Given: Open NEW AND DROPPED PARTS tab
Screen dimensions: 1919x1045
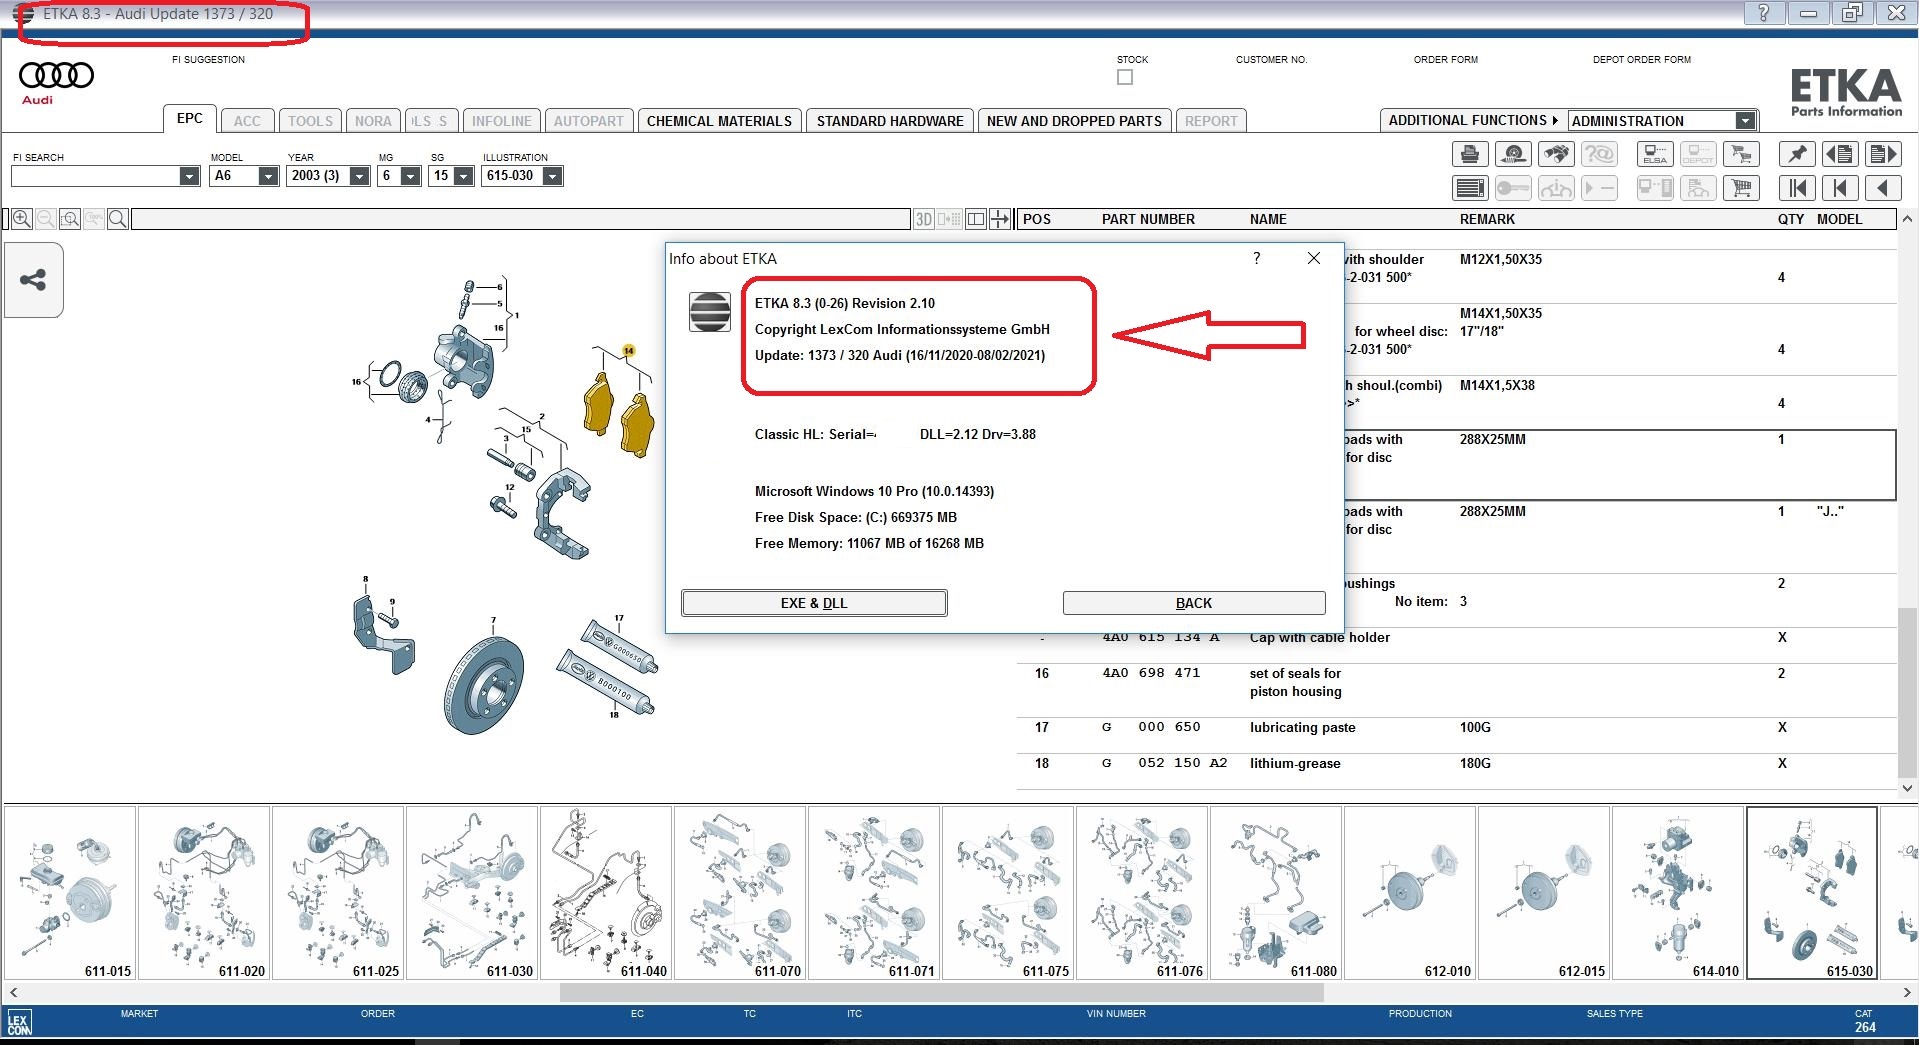Looking at the screenshot, I should (1074, 121).
